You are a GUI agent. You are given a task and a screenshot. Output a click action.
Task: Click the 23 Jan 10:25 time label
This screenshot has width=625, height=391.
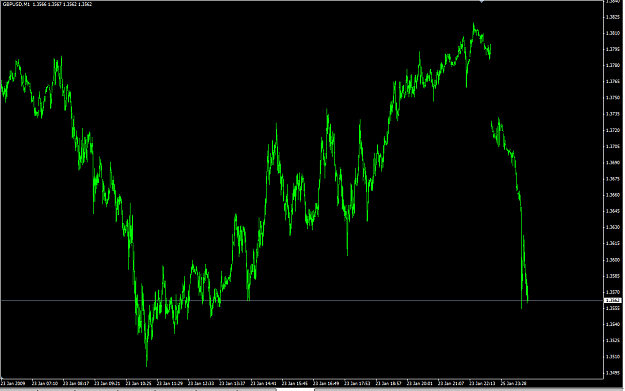[139, 383]
